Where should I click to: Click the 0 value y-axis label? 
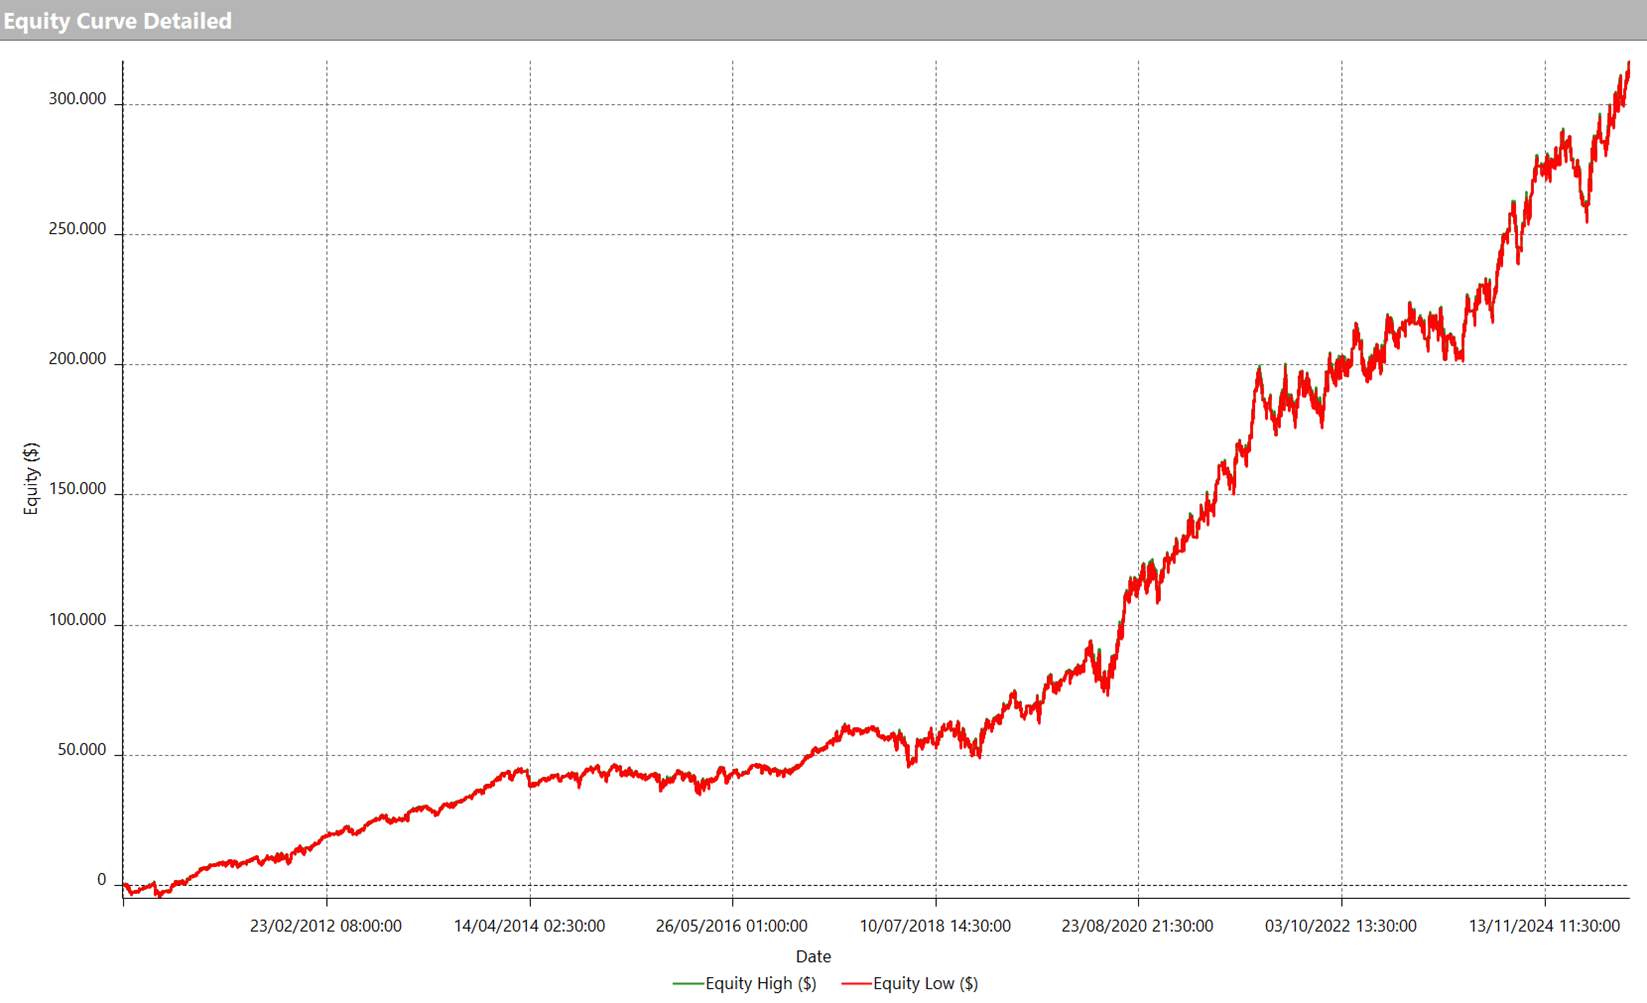(101, 880)
